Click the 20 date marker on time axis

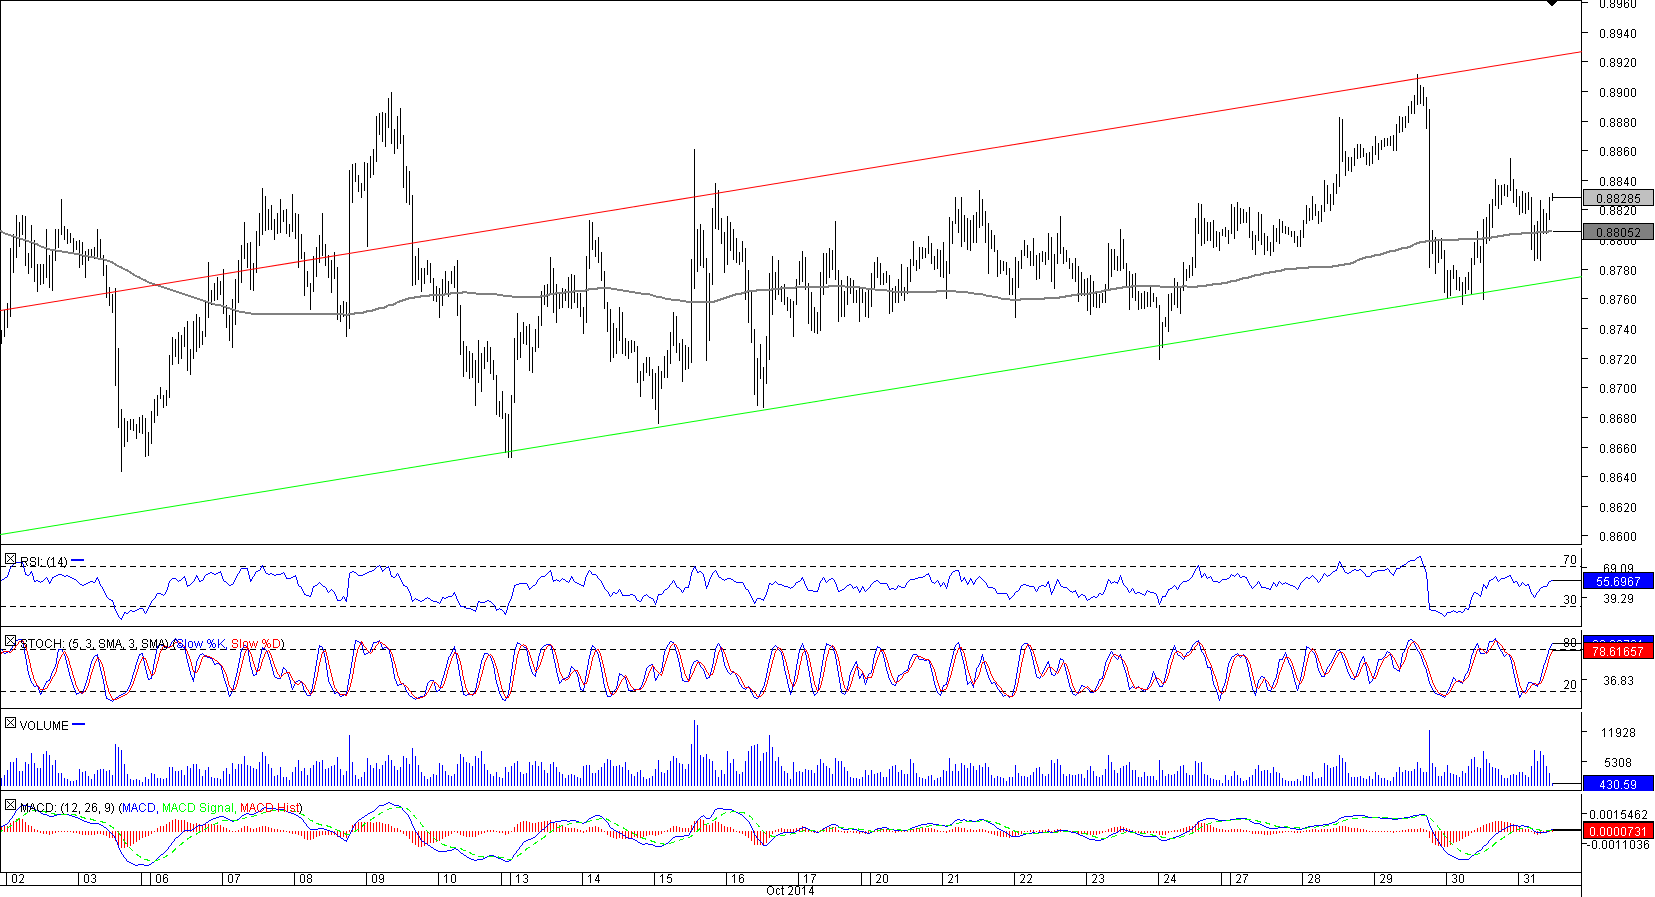point(882,880)
